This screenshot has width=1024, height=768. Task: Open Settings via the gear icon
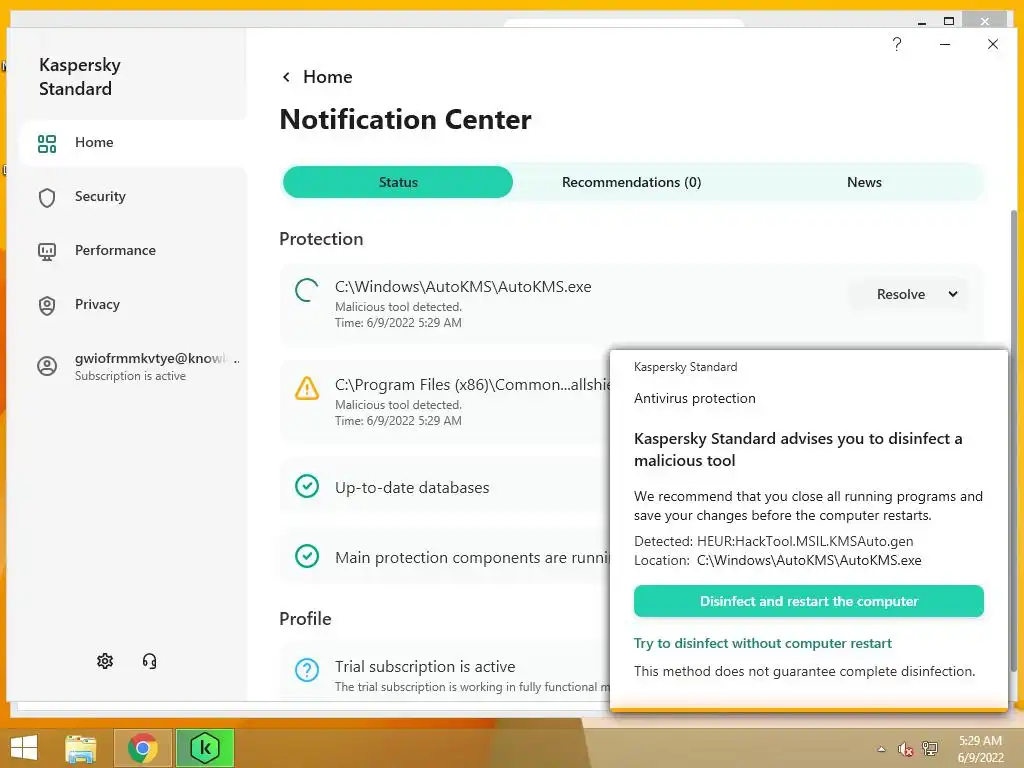coord(105,662)
